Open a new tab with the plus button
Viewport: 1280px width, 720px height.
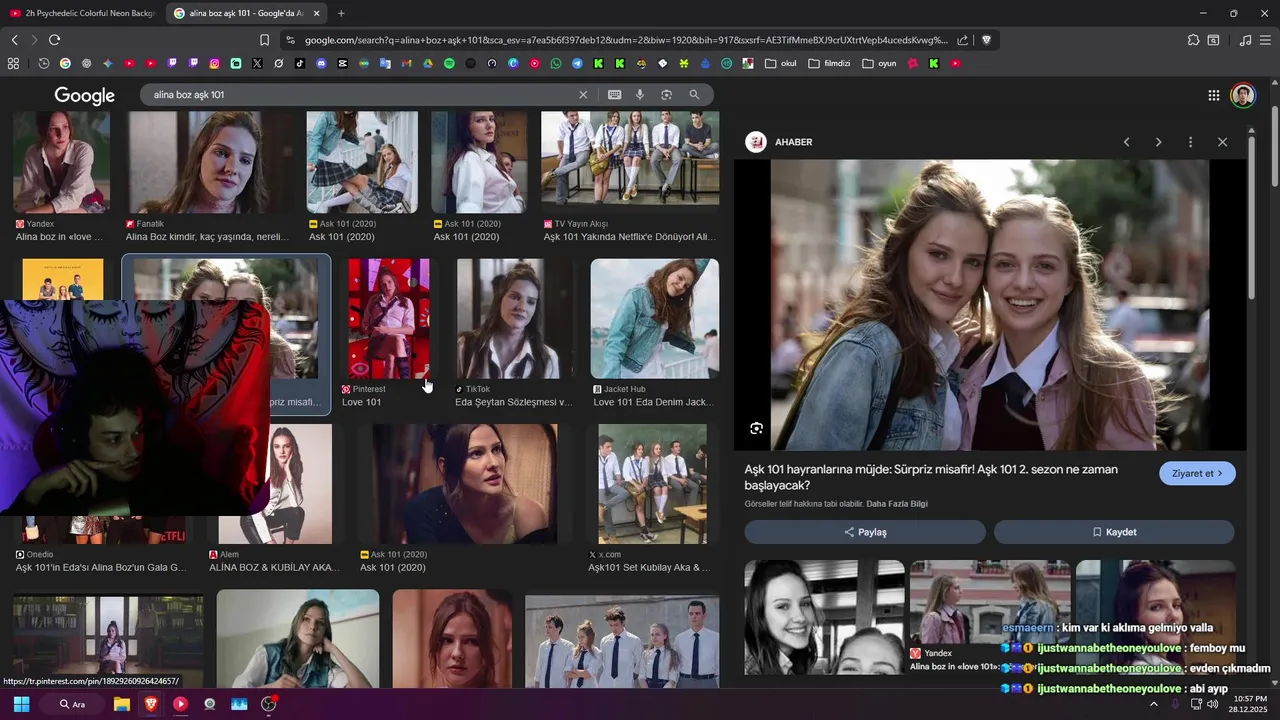click(x=341, y=13)
